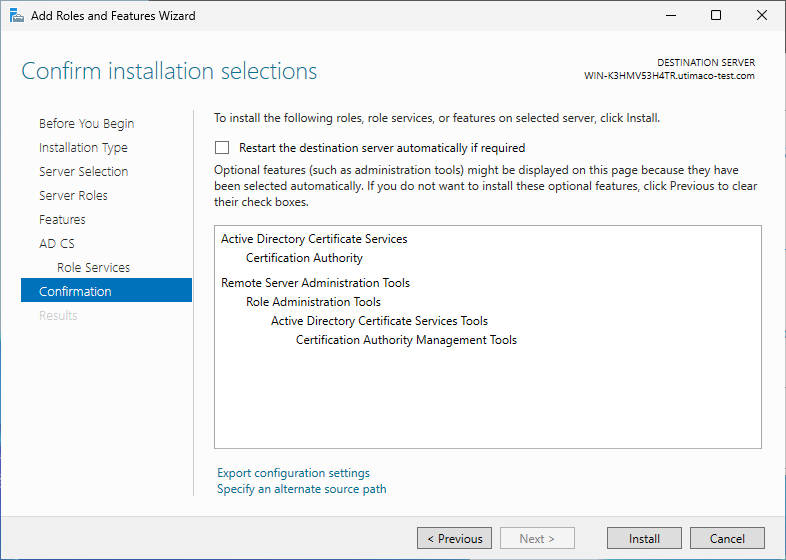Screen dimensions: 786x560
Task: Maximize the wizard window
Action: 716,16
